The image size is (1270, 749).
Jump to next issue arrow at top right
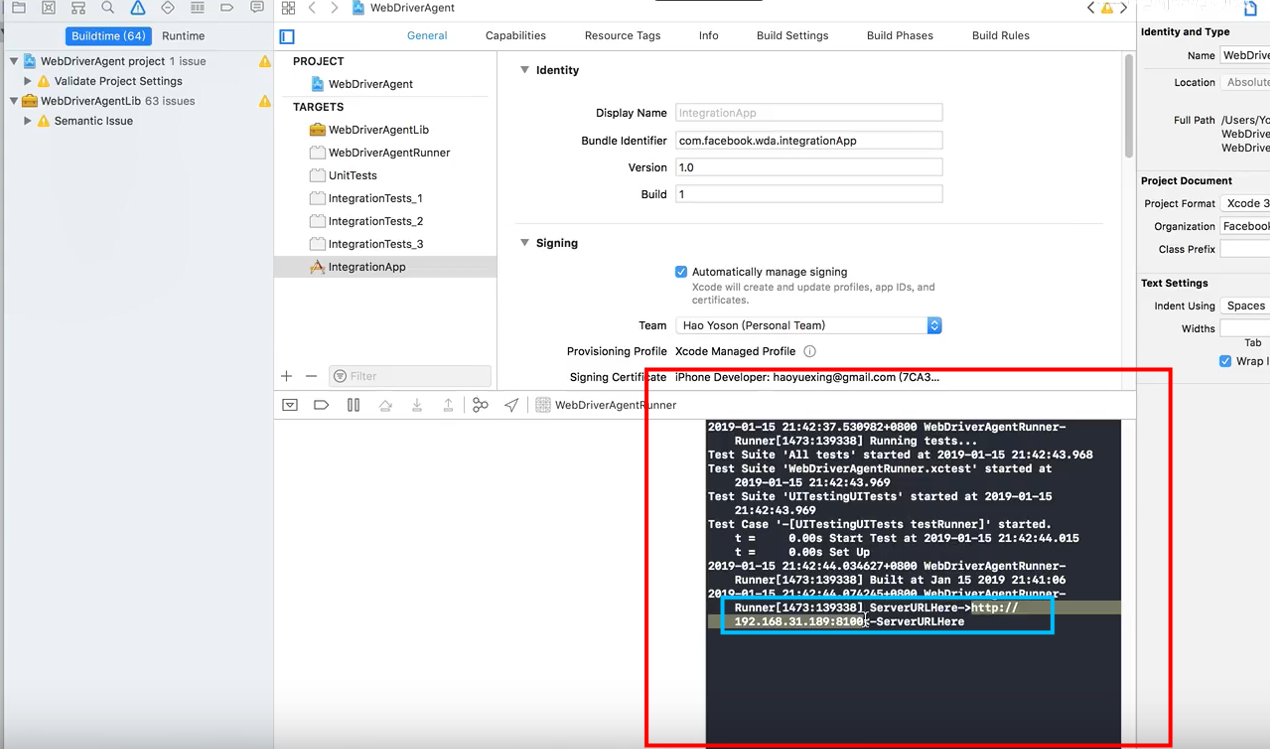point(1123,8)
